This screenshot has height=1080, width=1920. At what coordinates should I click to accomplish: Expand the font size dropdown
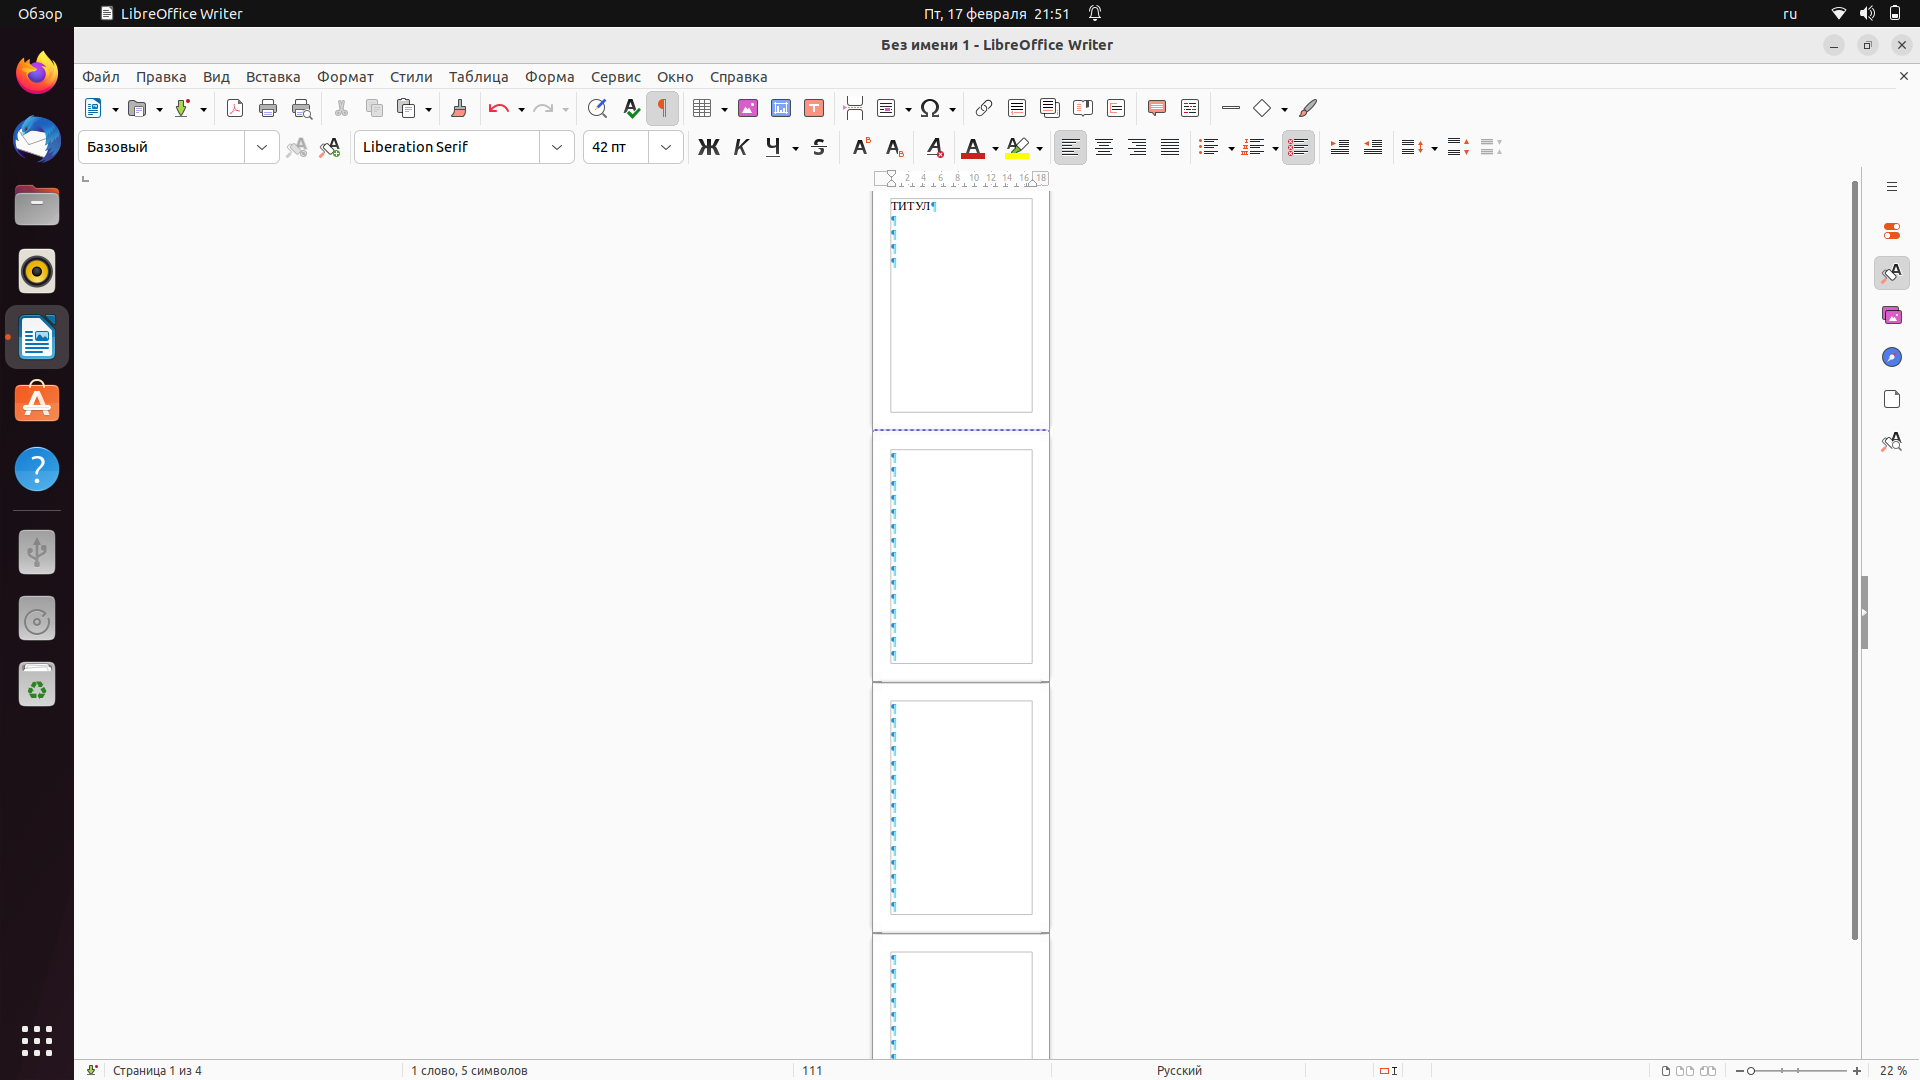pos(666,147)
